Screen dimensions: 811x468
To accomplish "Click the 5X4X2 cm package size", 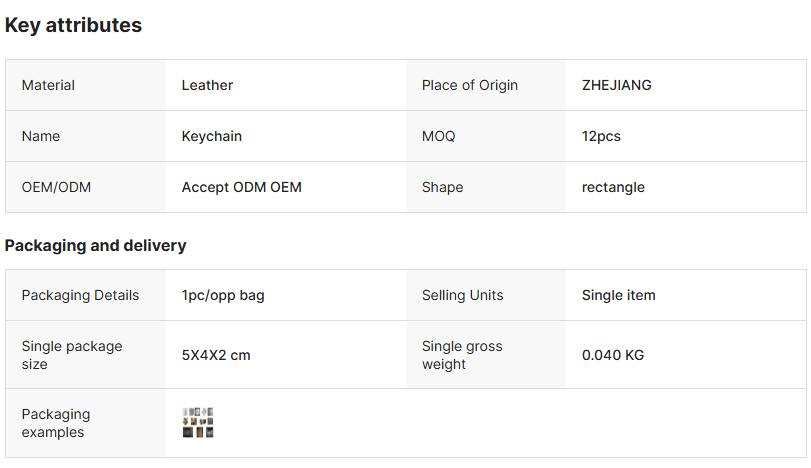I will [x=216, y=355].
